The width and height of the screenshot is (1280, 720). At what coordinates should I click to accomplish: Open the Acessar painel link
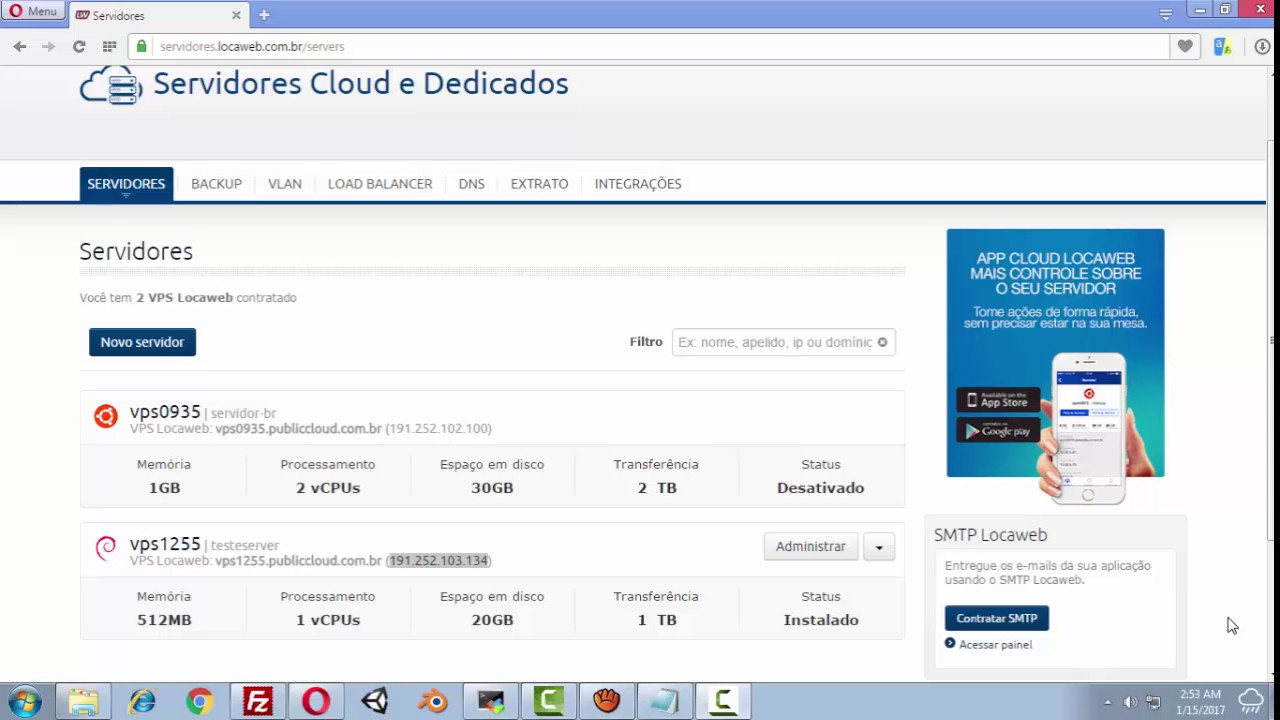click(x=995, y=645)
